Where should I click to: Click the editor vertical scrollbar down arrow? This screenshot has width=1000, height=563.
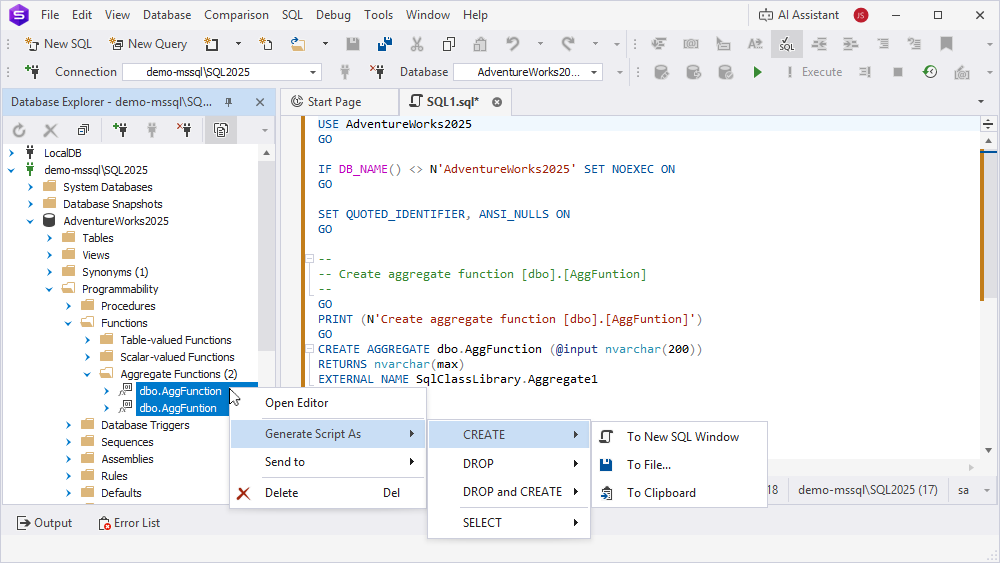(x=988, y=450)
